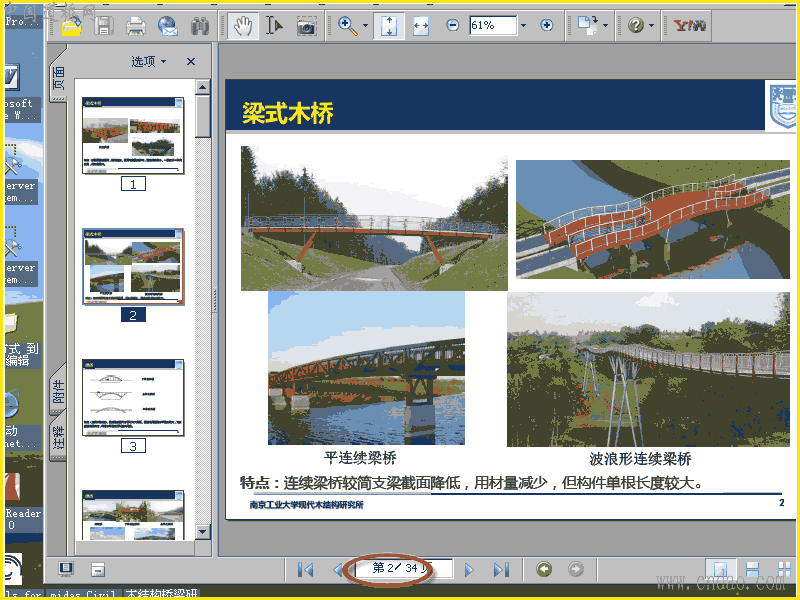Screen dimensions: 800x600
Task: Zoom in with the plus button
Action: click(546, 25)
